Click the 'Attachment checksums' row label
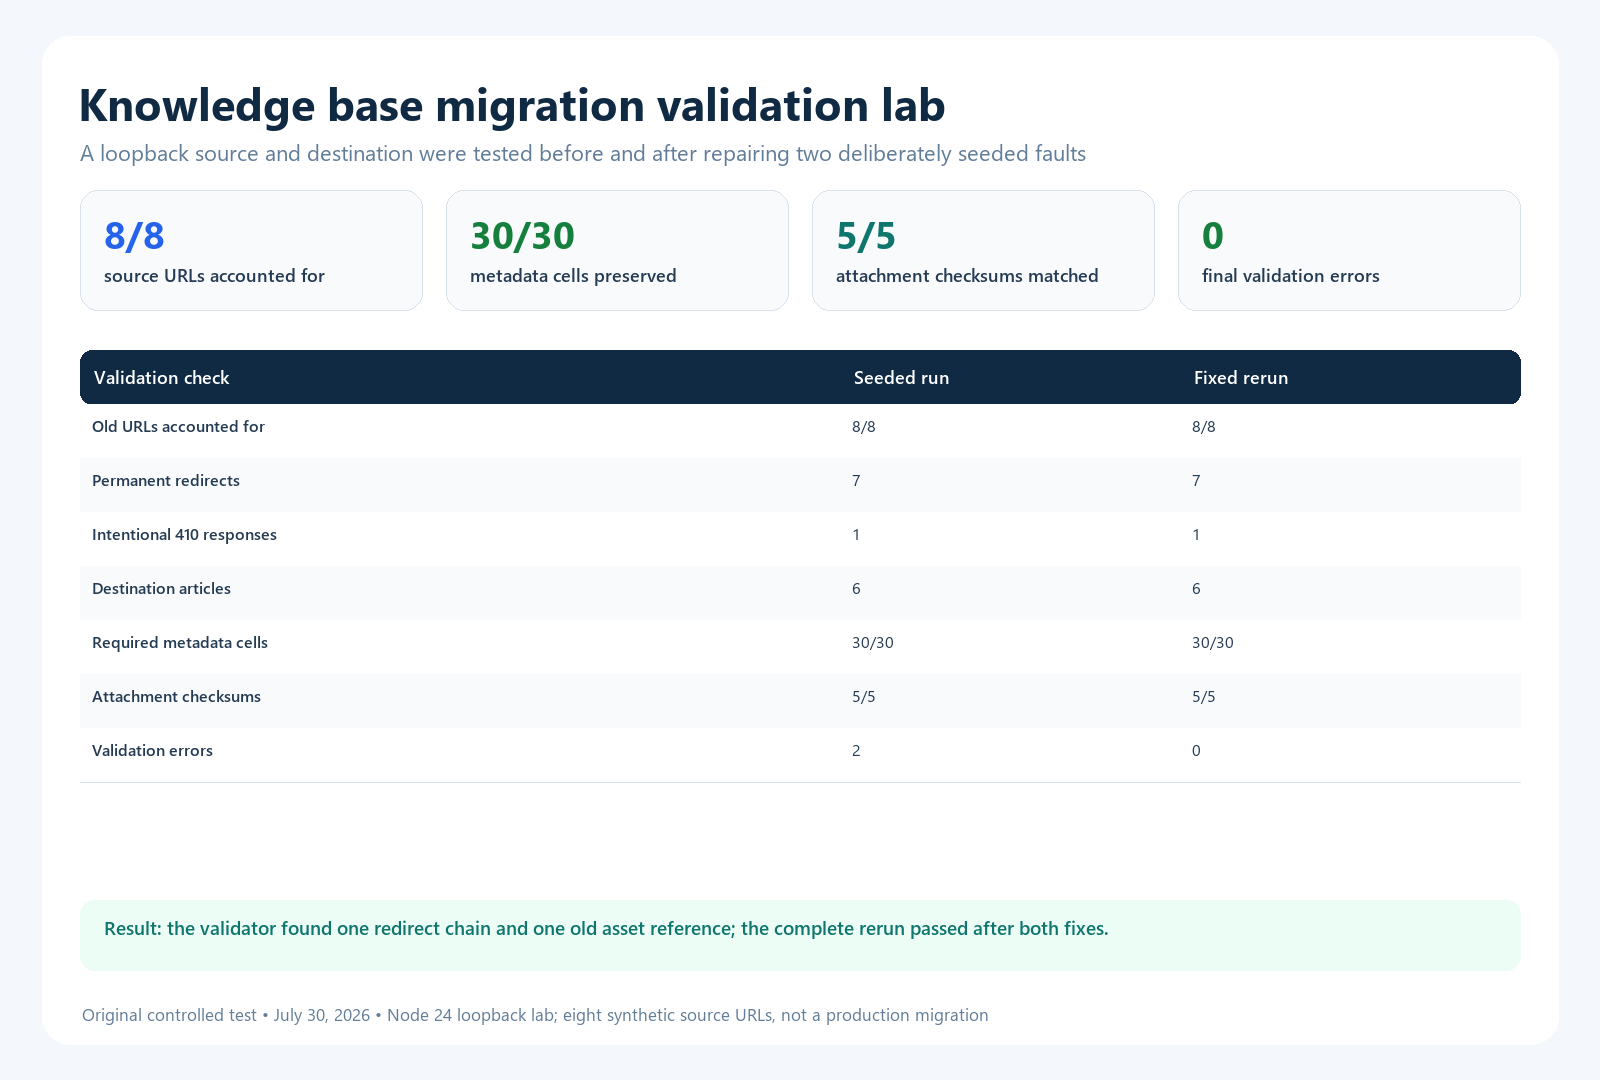This screenshot has width=1600, height=1080. coord(176,697)
